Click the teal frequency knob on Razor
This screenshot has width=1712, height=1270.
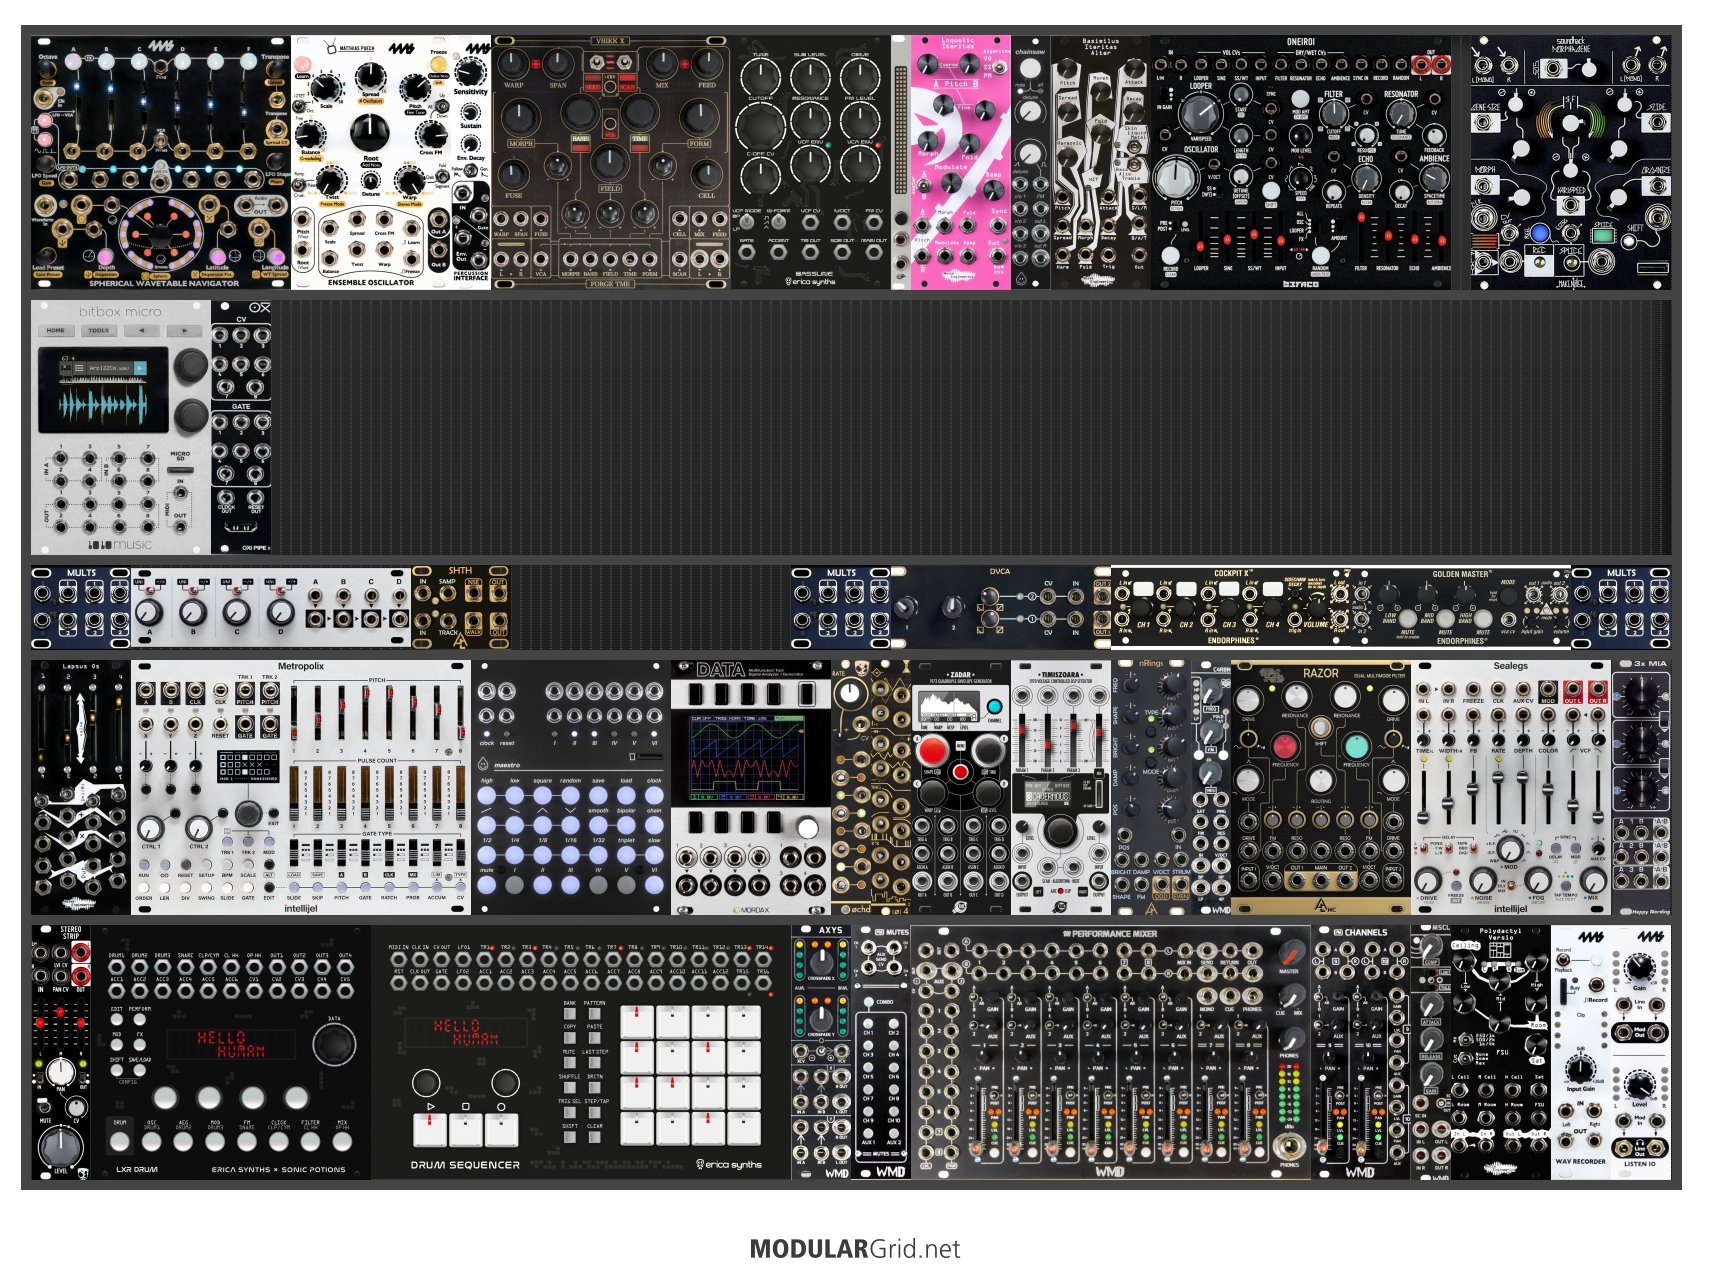pos(1356,747)
